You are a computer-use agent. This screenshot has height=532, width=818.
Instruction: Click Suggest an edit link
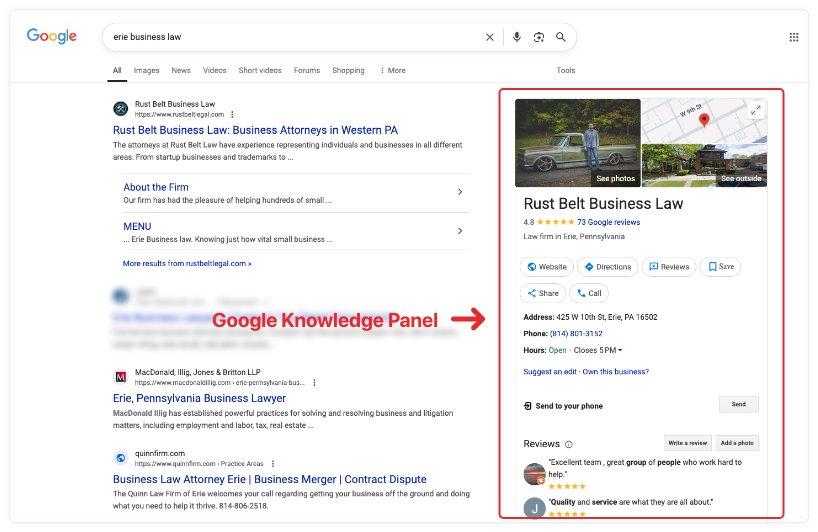[550, 372]
